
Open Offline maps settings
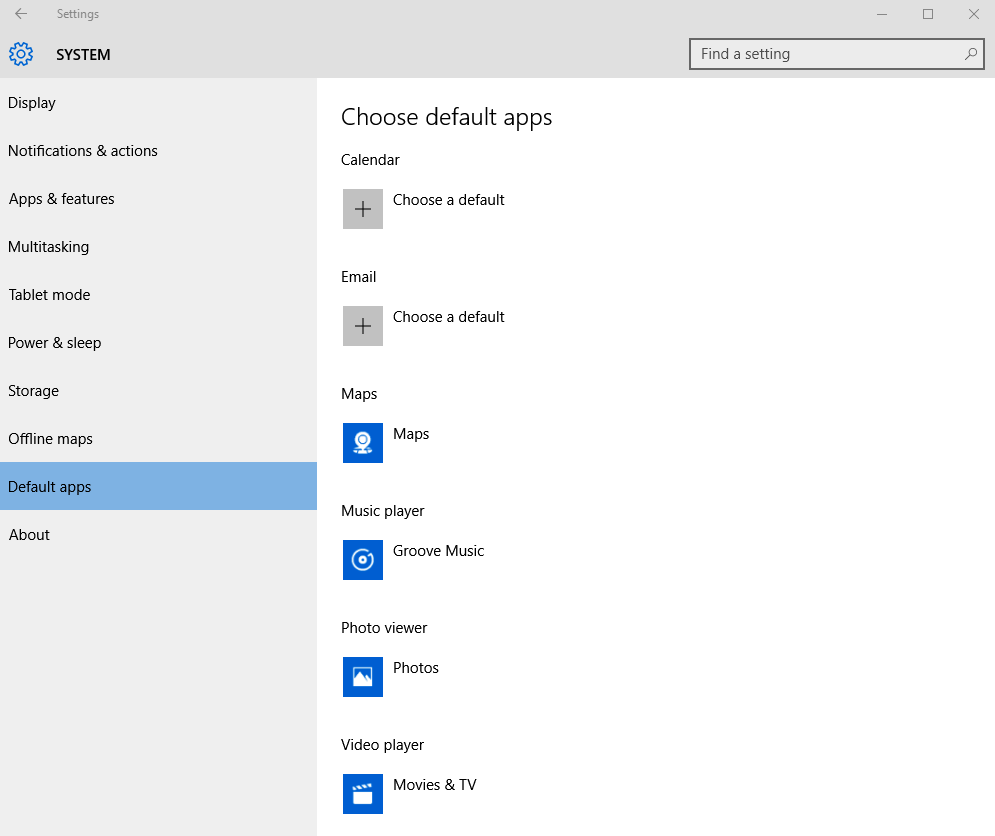tap(51, 439)
